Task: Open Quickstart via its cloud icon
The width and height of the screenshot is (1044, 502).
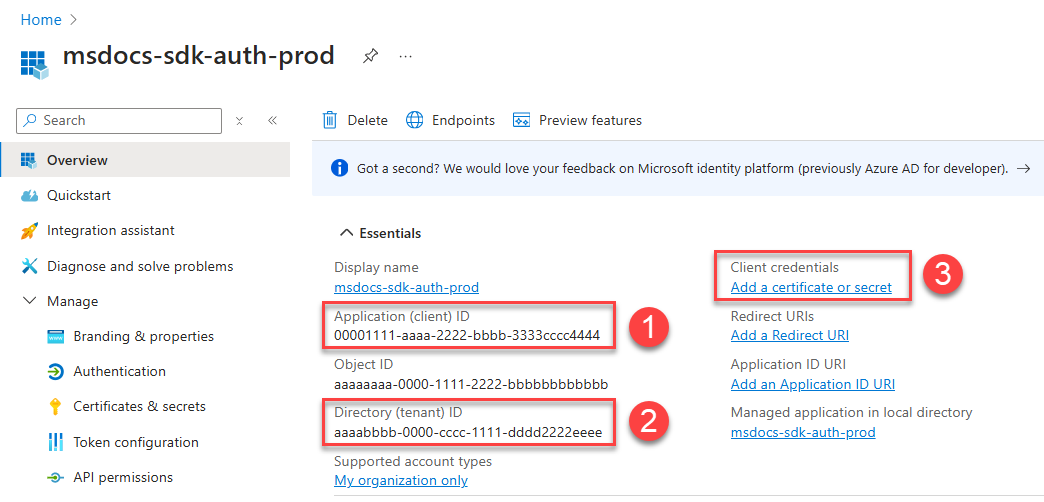Action: click(30, 196)
